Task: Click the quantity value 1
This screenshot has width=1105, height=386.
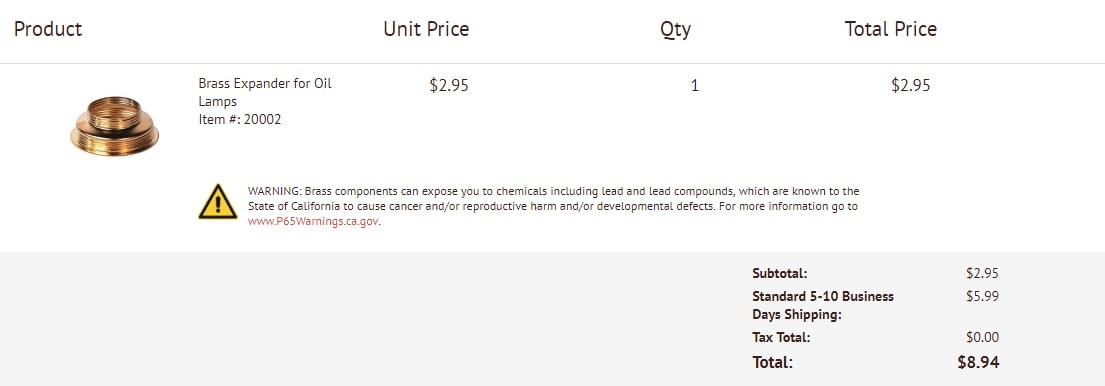Action: pos(695,86)
